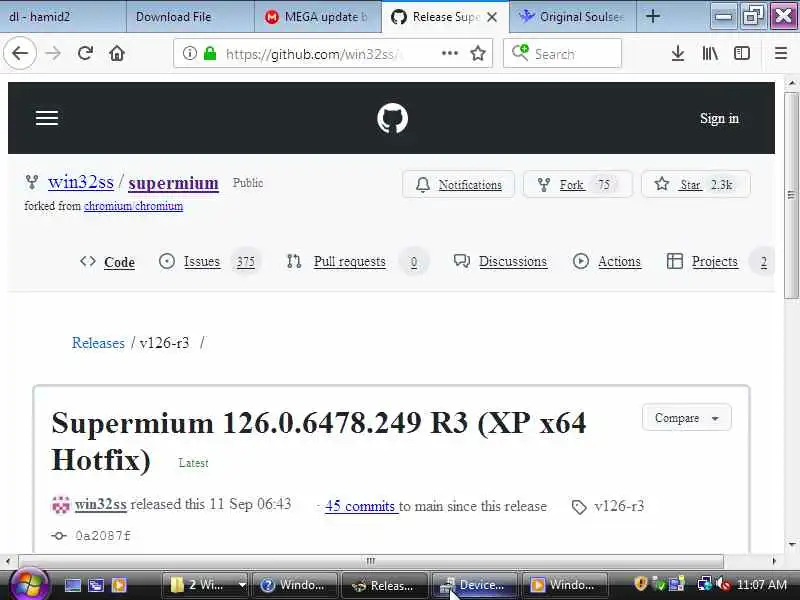
Task: Follow the chromium/chromium fork source link
Action: pos(133,206)
